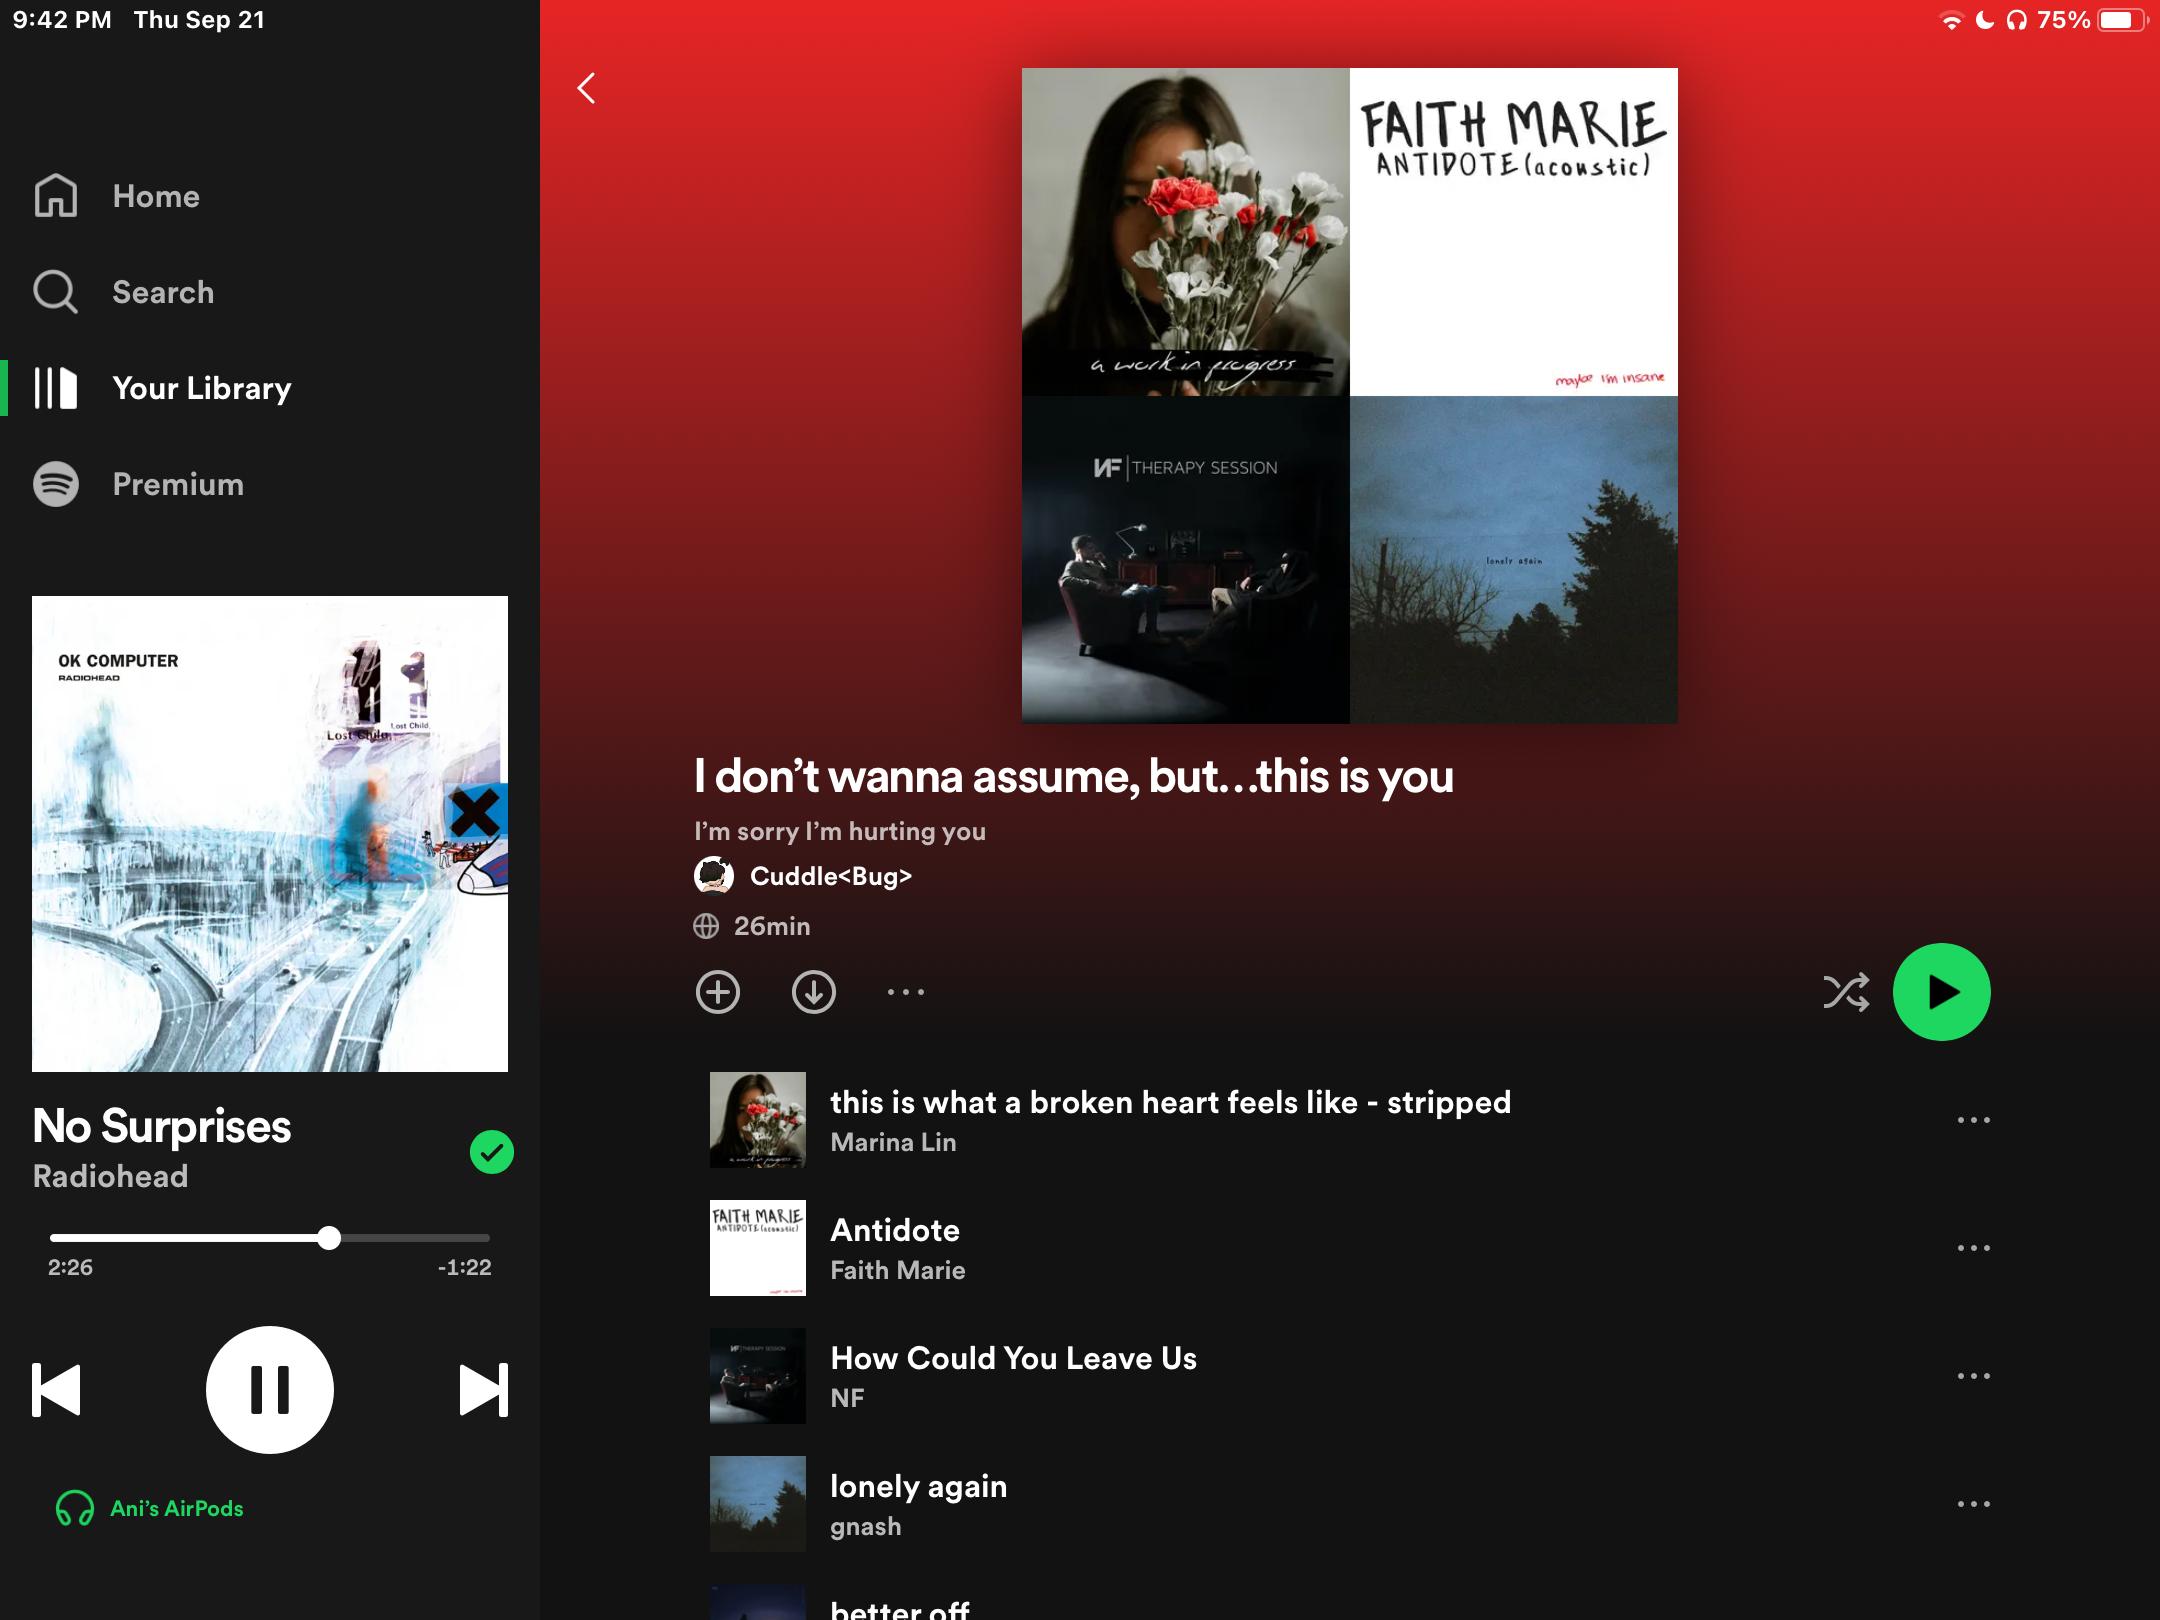Pause the currently playing song
Viewport: 2160px width, 1620px height.
pos(269,1390)
